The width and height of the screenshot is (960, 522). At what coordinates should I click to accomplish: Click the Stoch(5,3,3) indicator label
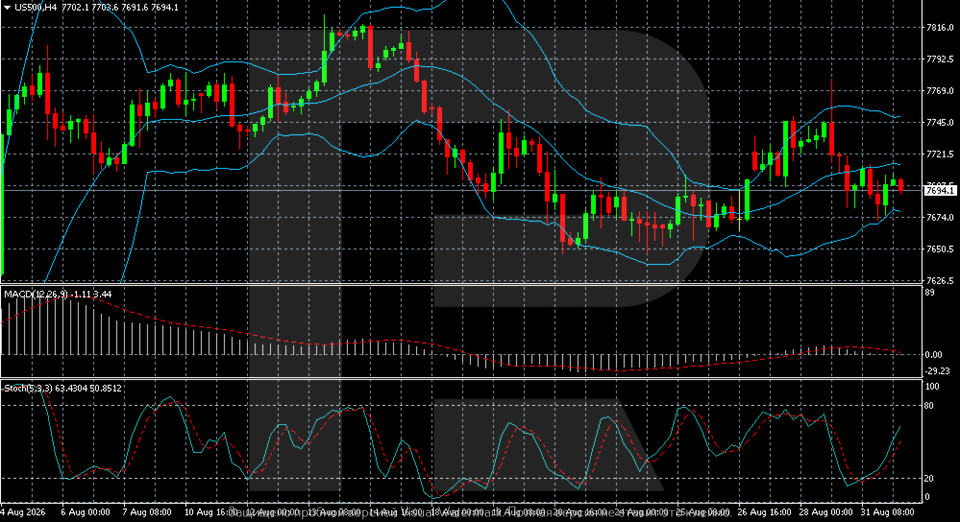(x=28, y=388)
